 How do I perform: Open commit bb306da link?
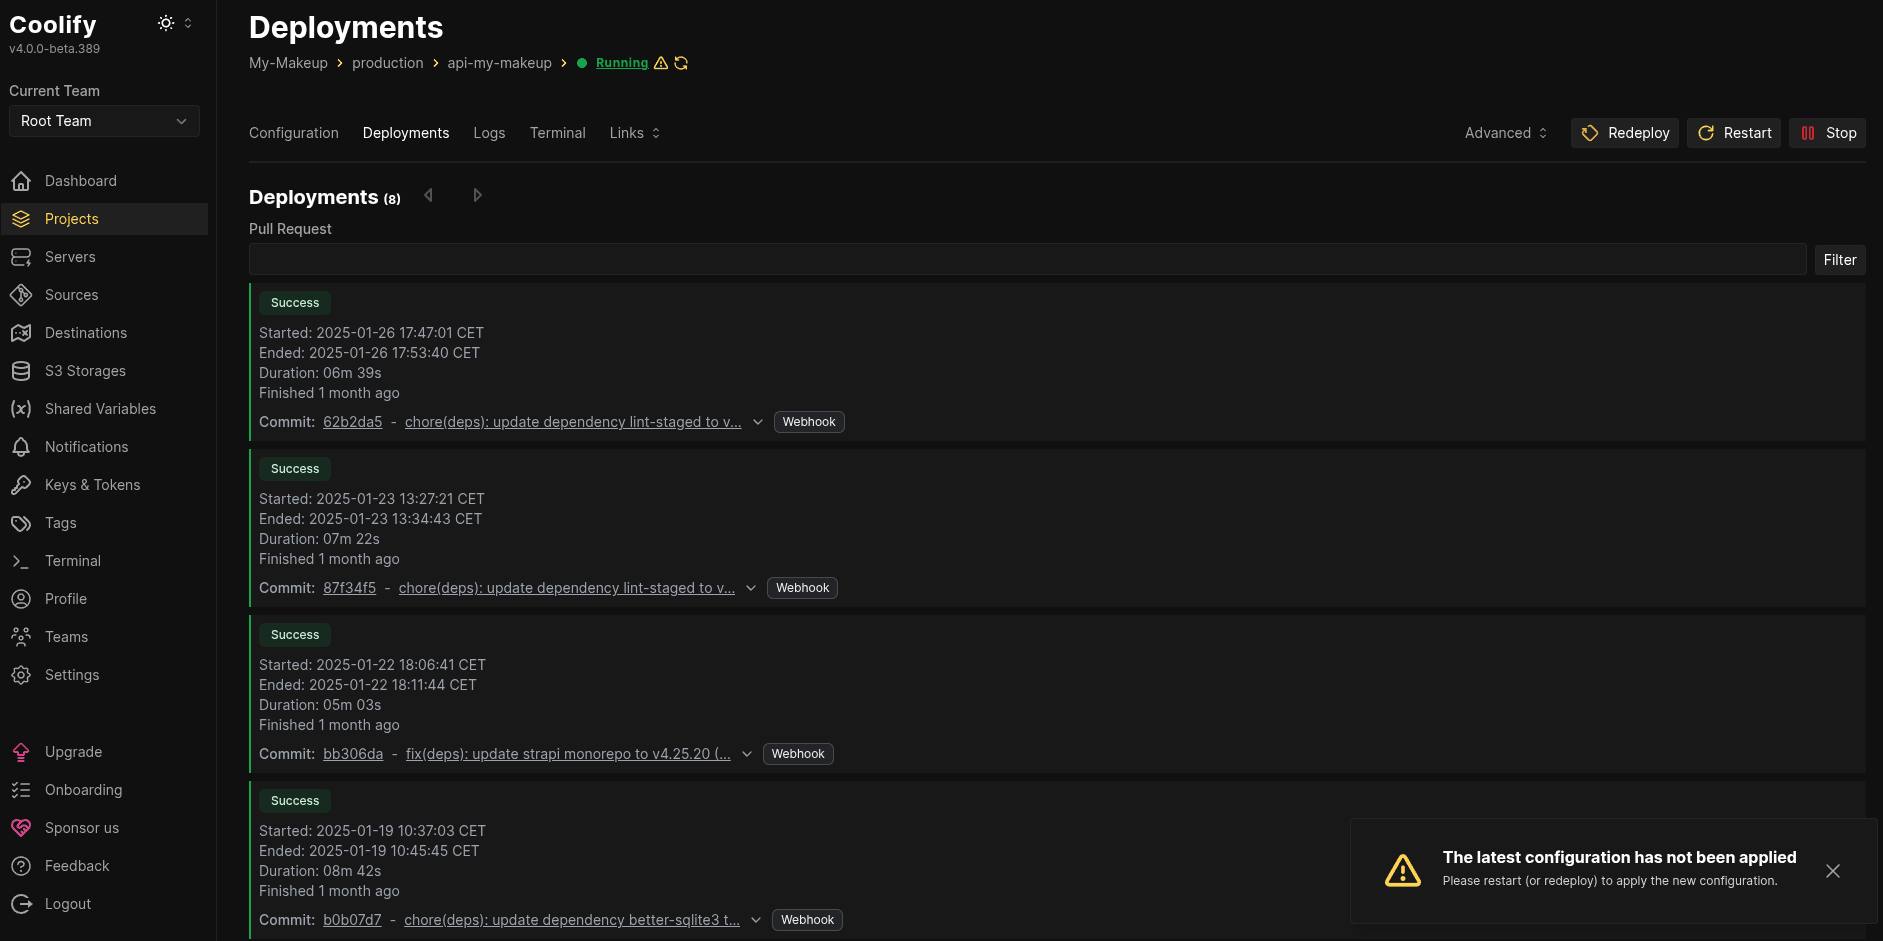[x=353, y=754]
